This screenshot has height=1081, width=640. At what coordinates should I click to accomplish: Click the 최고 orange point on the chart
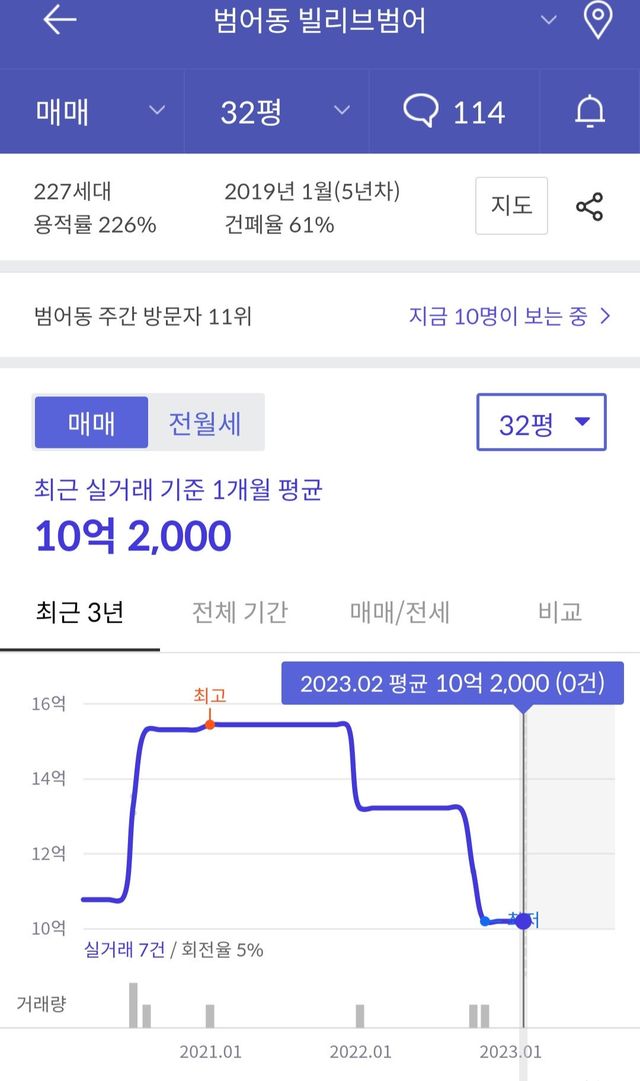click(x=210, y=724)
